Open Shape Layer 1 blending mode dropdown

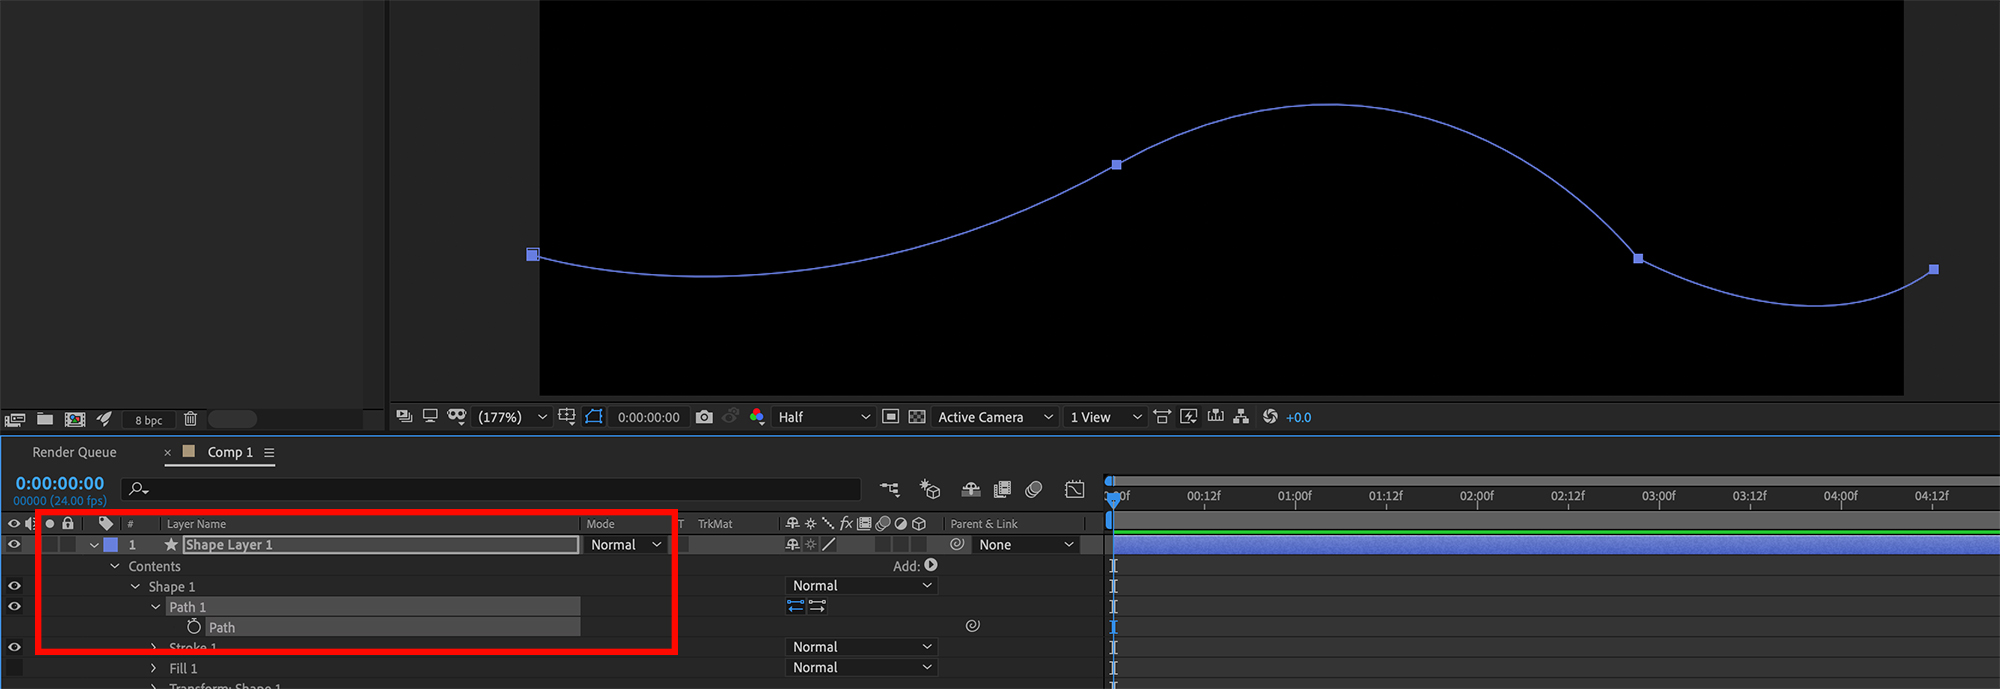point(626,545)
